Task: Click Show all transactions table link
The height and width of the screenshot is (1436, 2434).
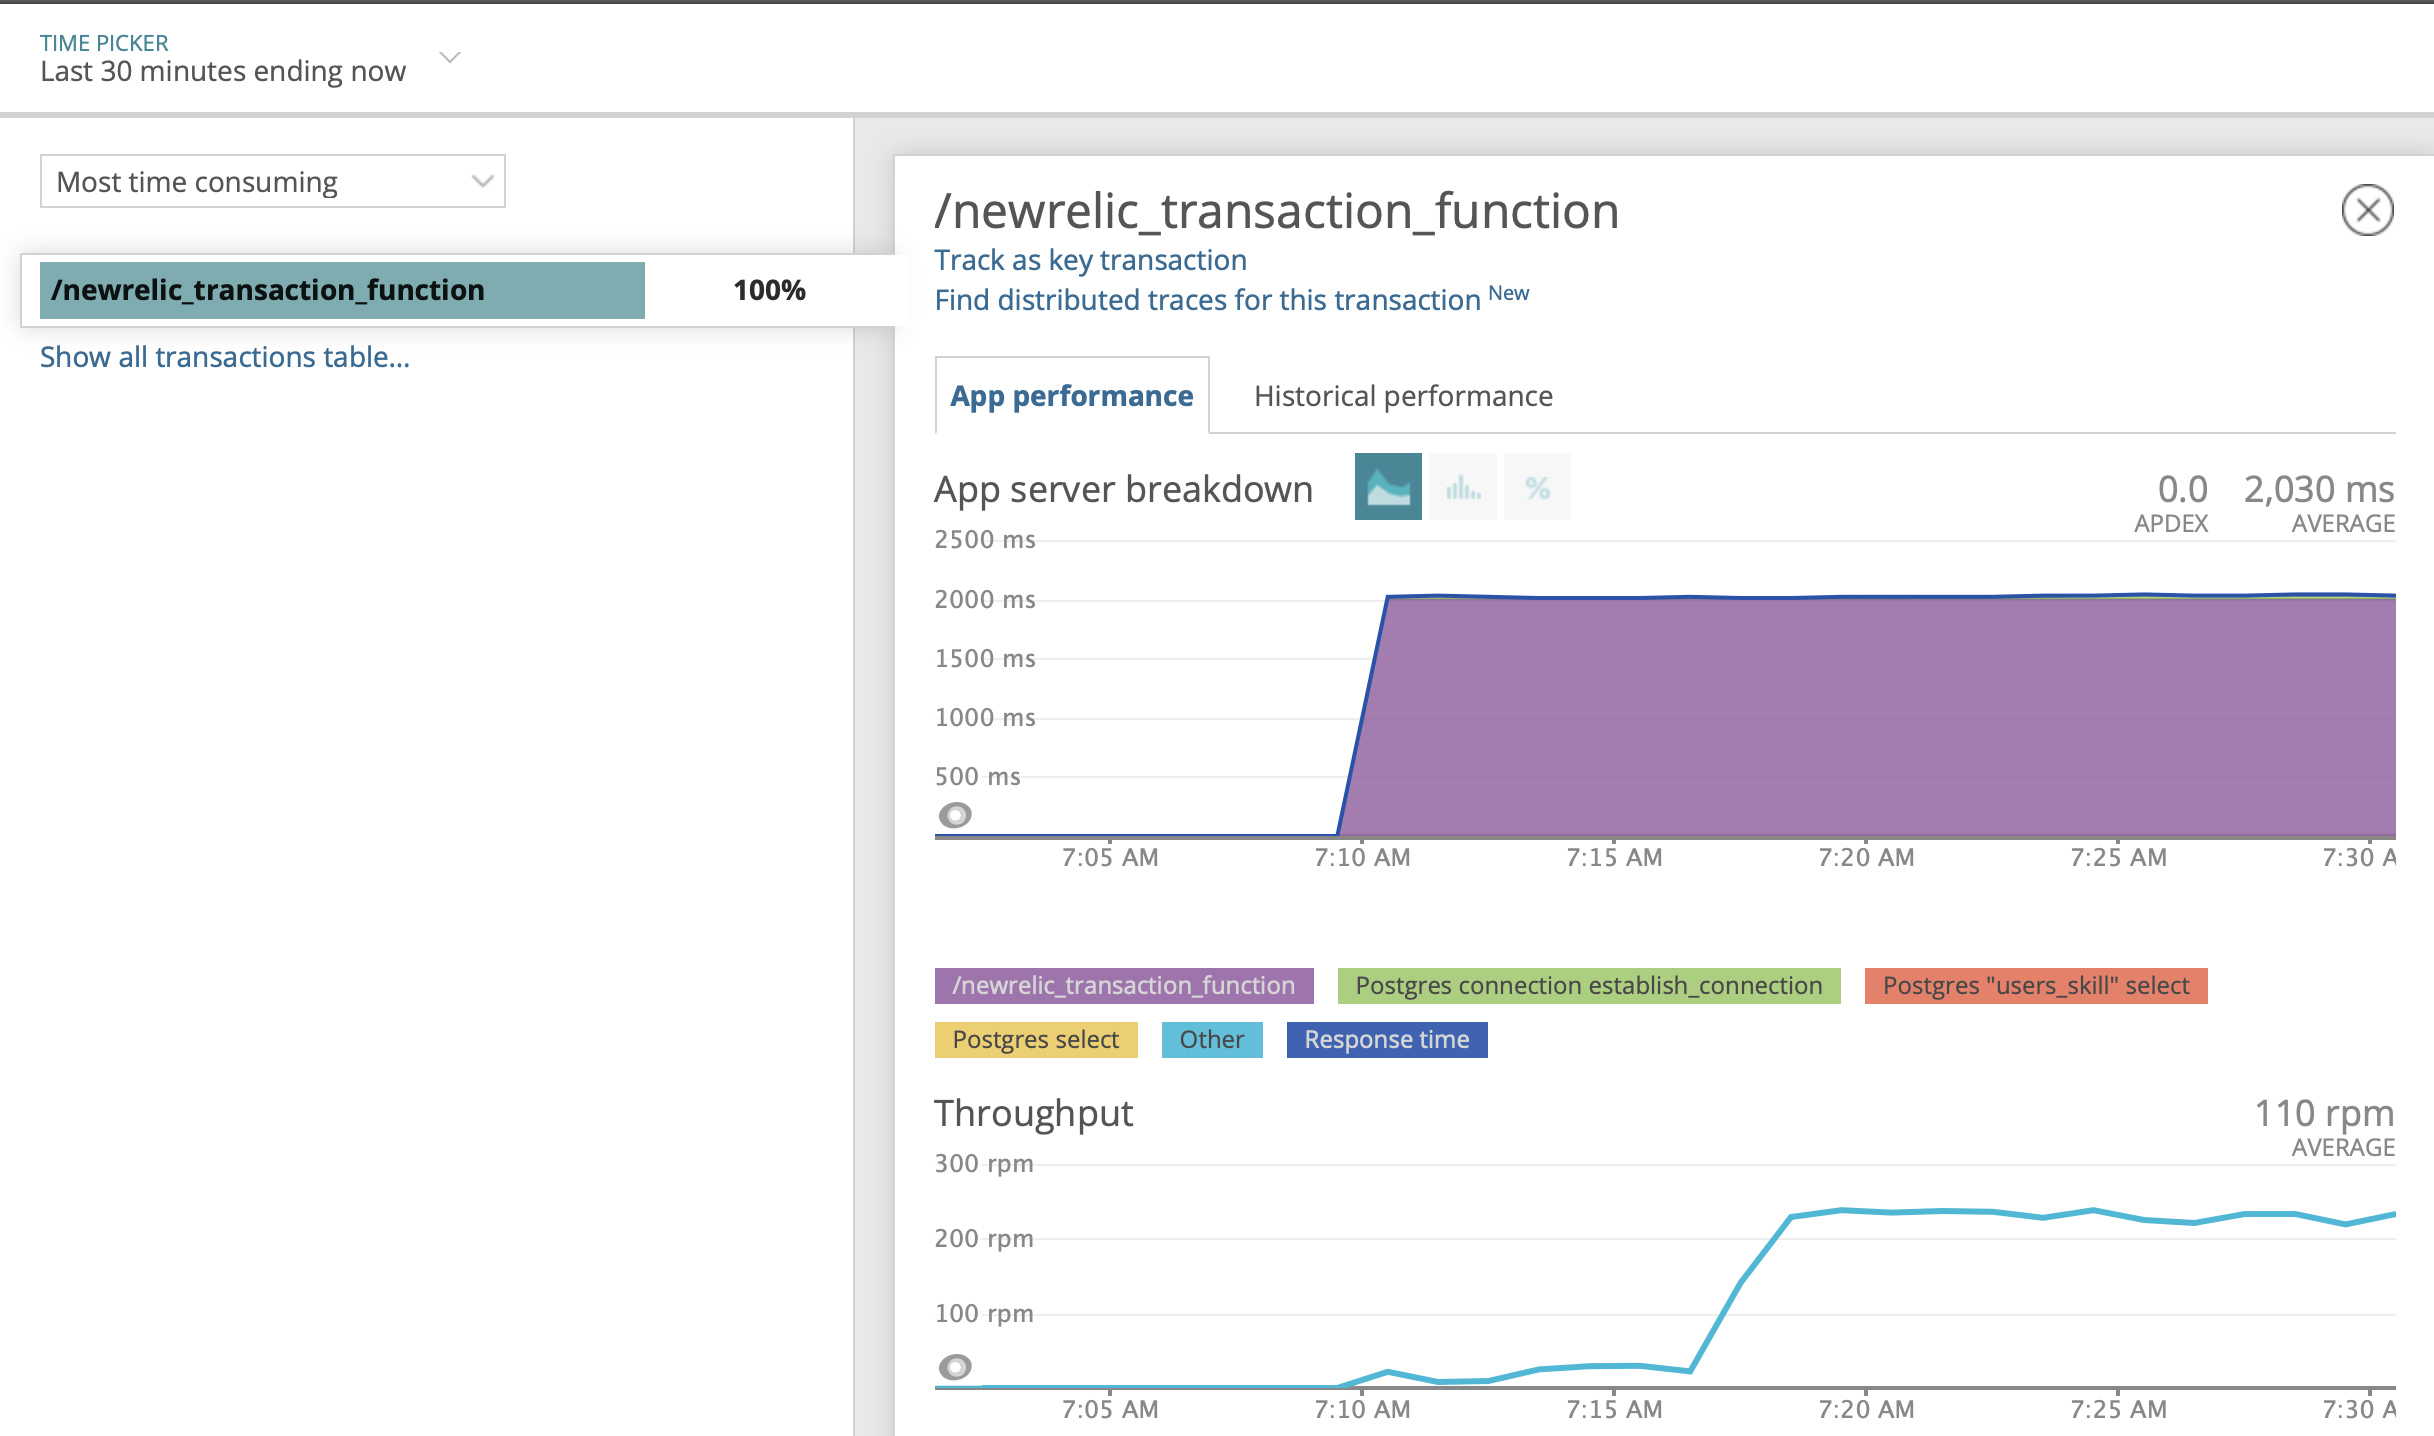Action: (225, 357)
